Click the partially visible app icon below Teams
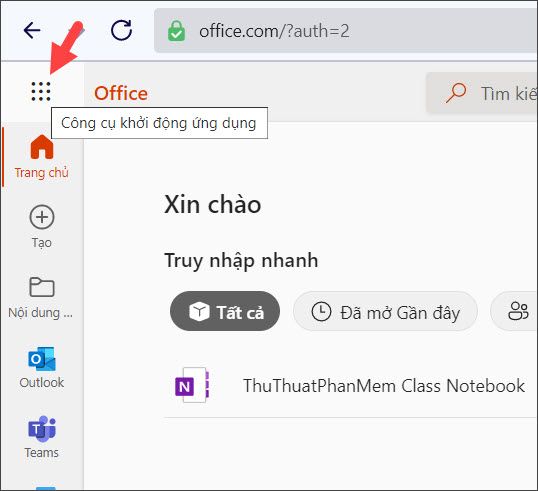Viewport: 538px width, 491px height. click(46, 488)
